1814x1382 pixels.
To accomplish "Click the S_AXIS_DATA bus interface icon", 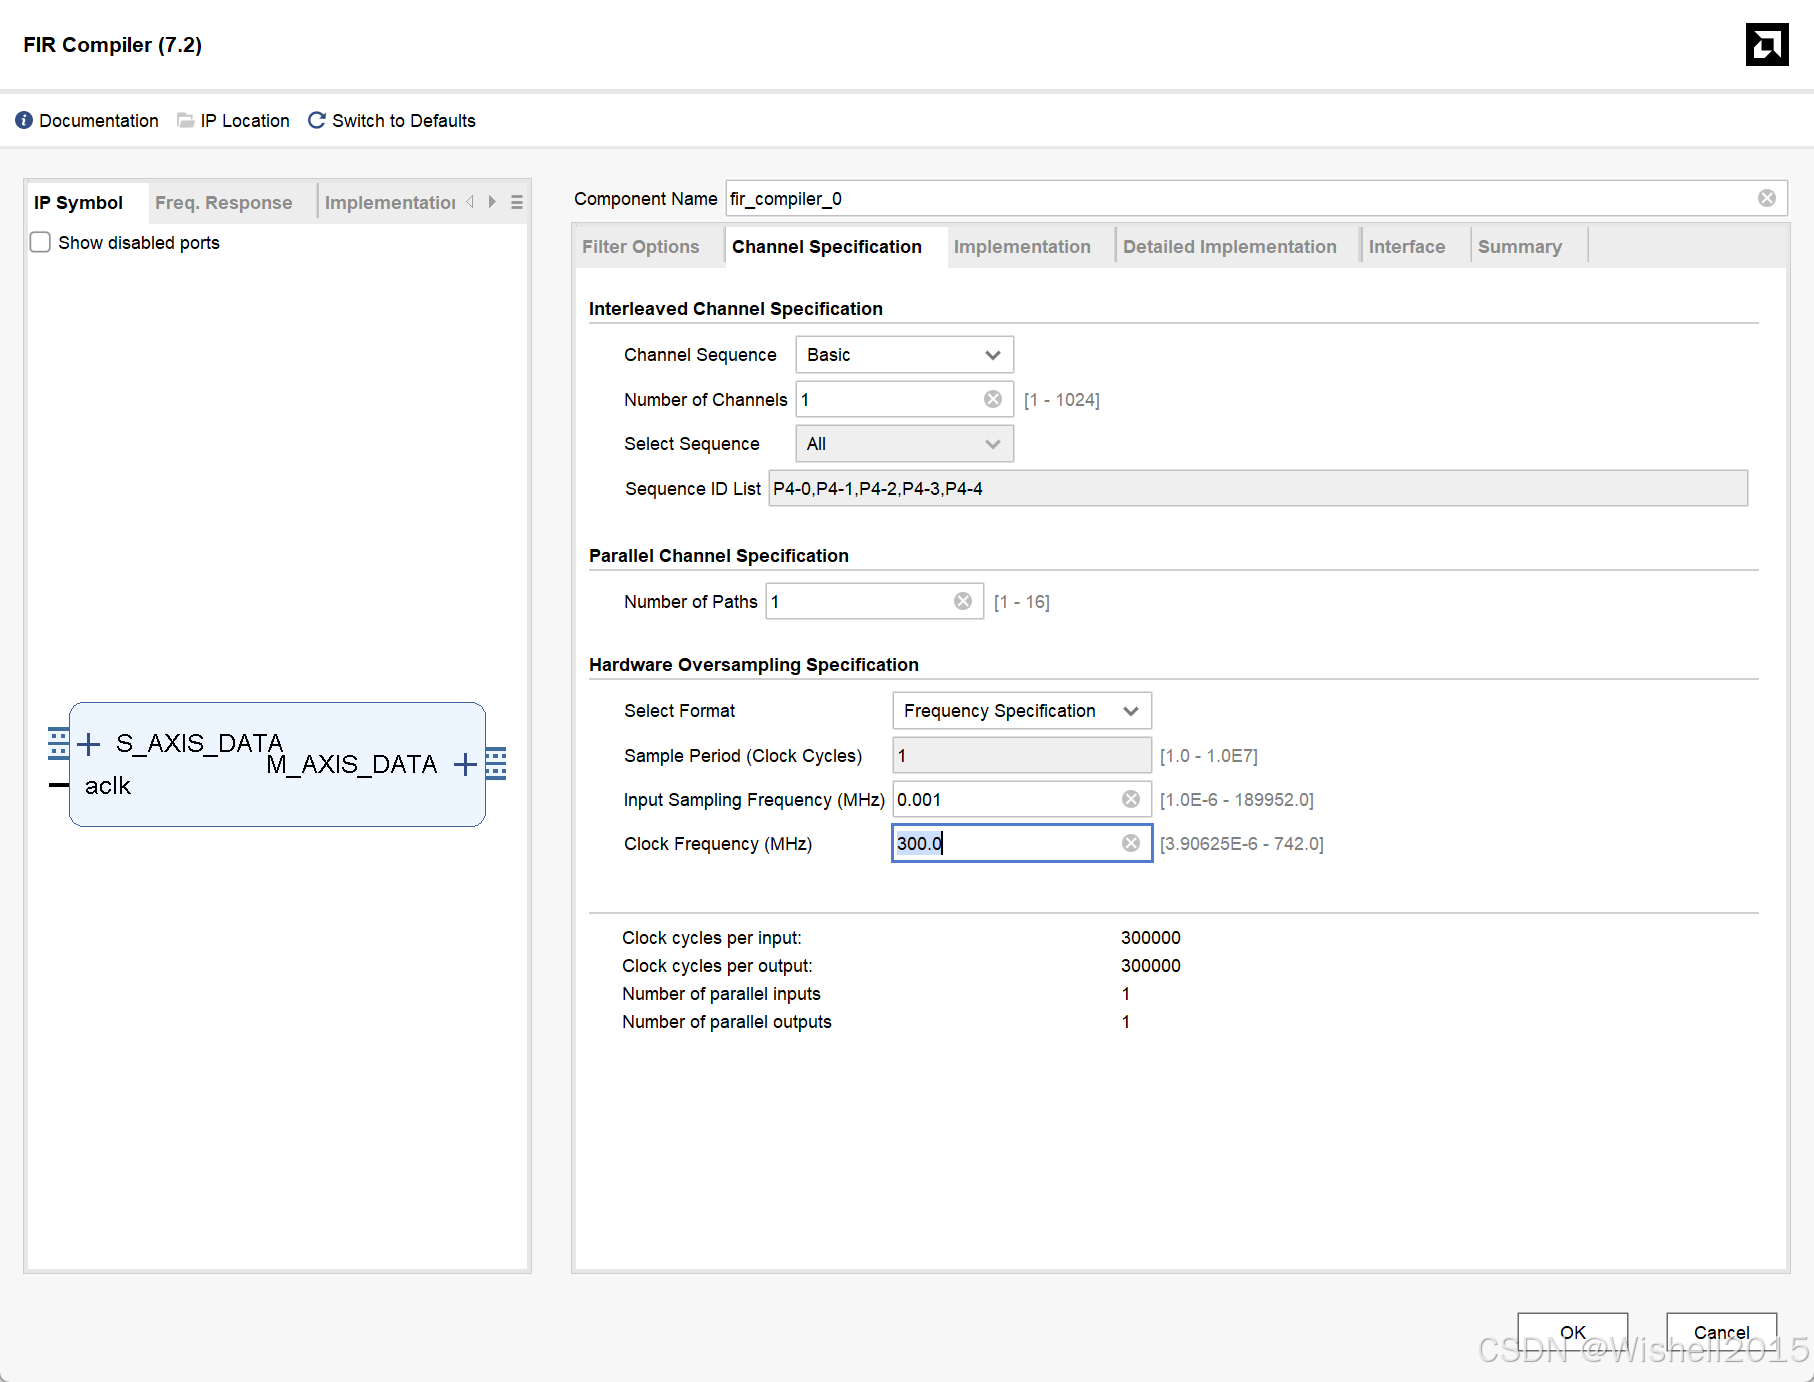I will coord(58,743).
